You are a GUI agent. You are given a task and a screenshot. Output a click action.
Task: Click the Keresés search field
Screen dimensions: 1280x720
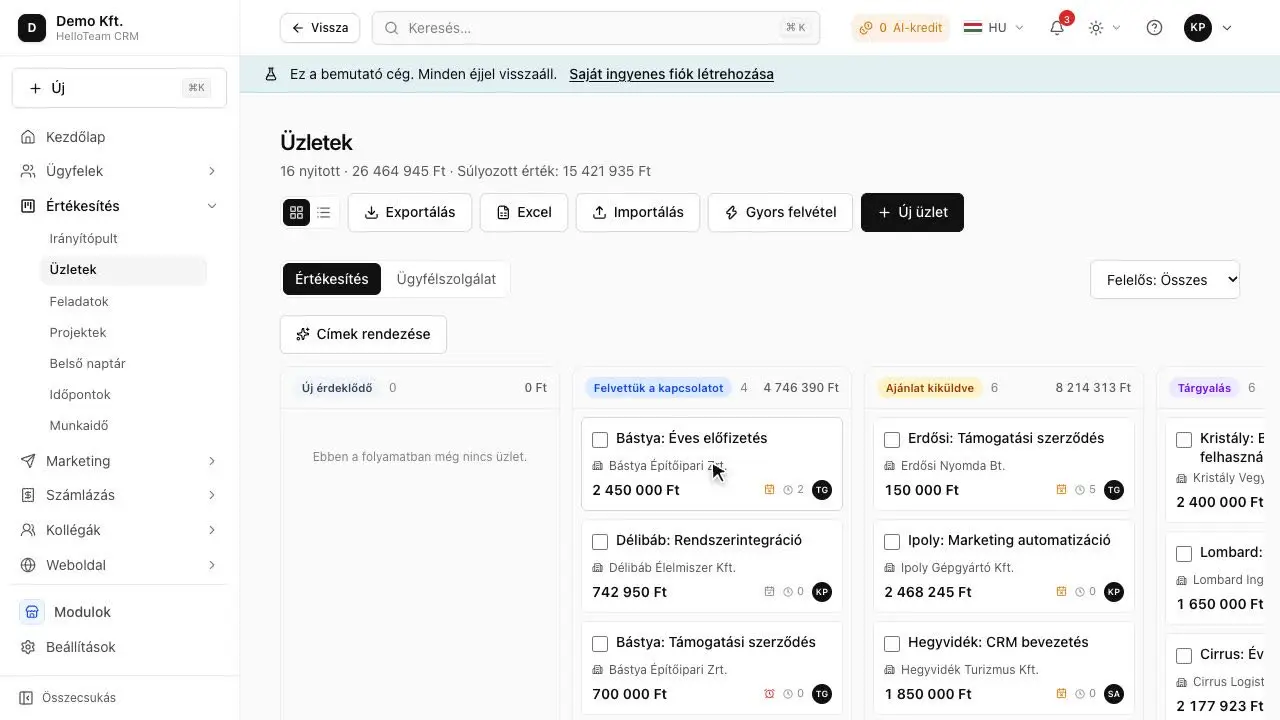click(x=596, y=28)
